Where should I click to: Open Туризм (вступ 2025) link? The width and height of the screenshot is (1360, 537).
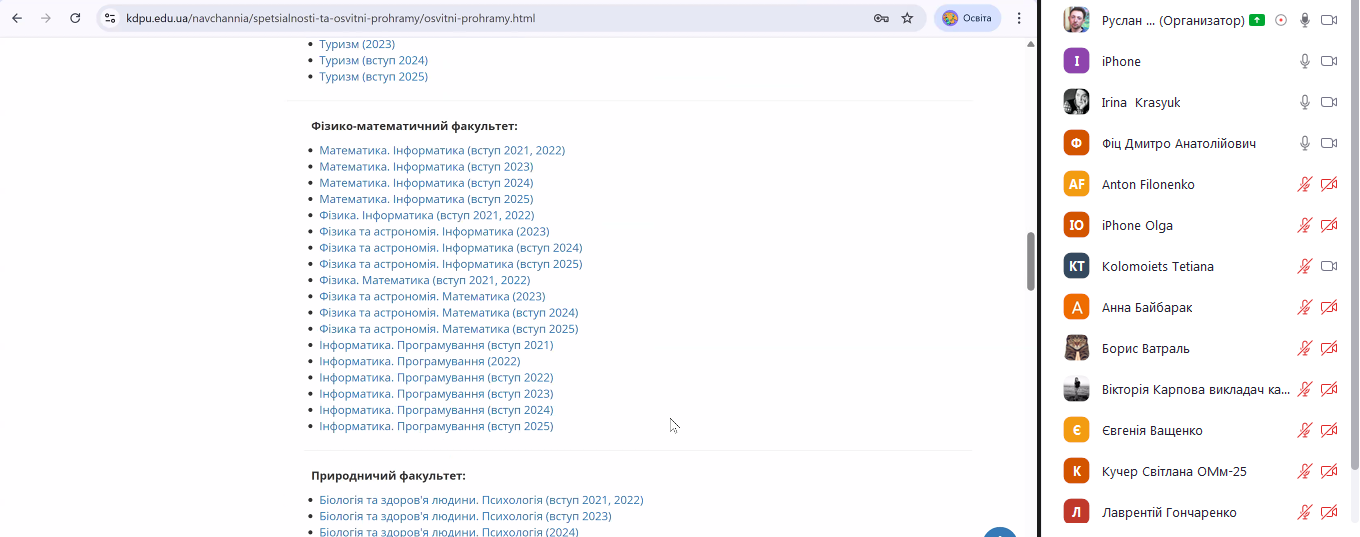[x=373, y=77]
